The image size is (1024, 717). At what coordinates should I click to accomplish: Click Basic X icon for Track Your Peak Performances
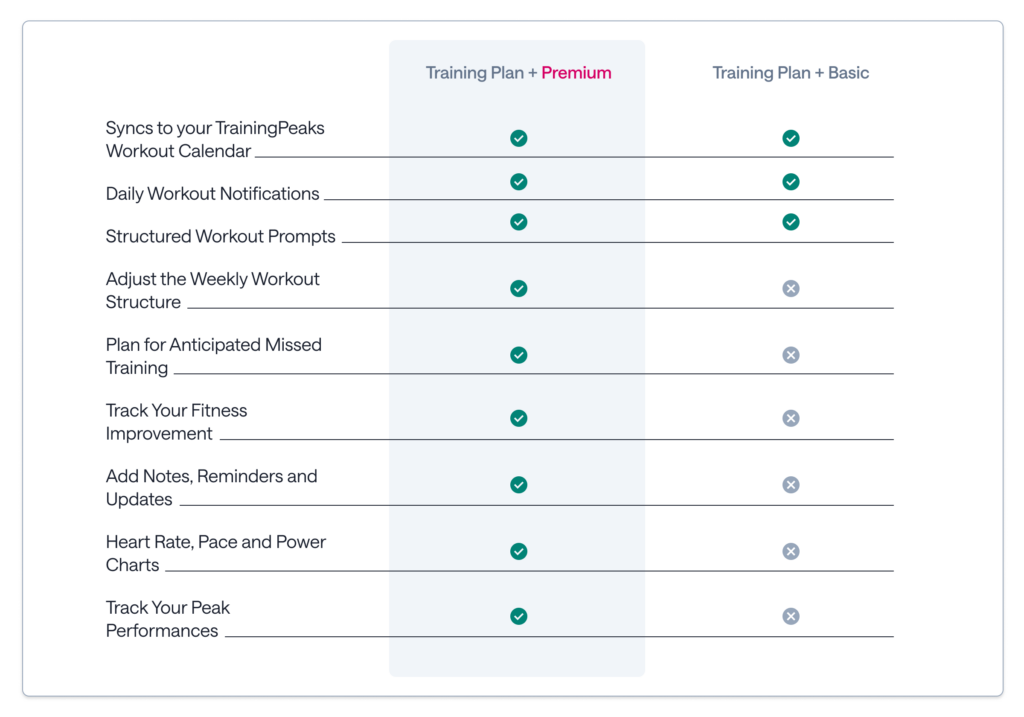point(790,616)
